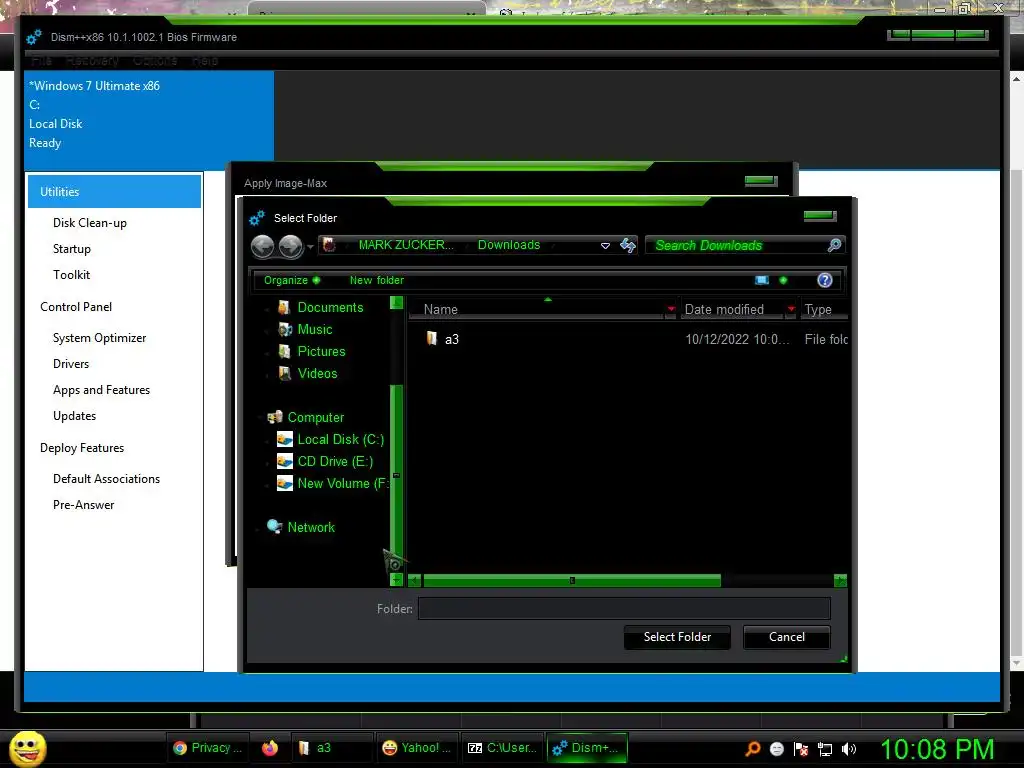Open Updates in Dism++ sidebar
Screen dimensions: 1024x768
pos(74,417)
